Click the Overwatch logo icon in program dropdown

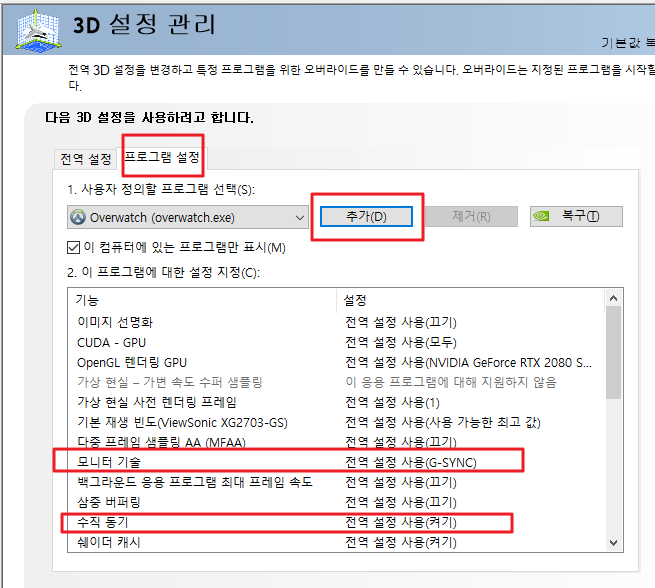[x=78, y=217]
